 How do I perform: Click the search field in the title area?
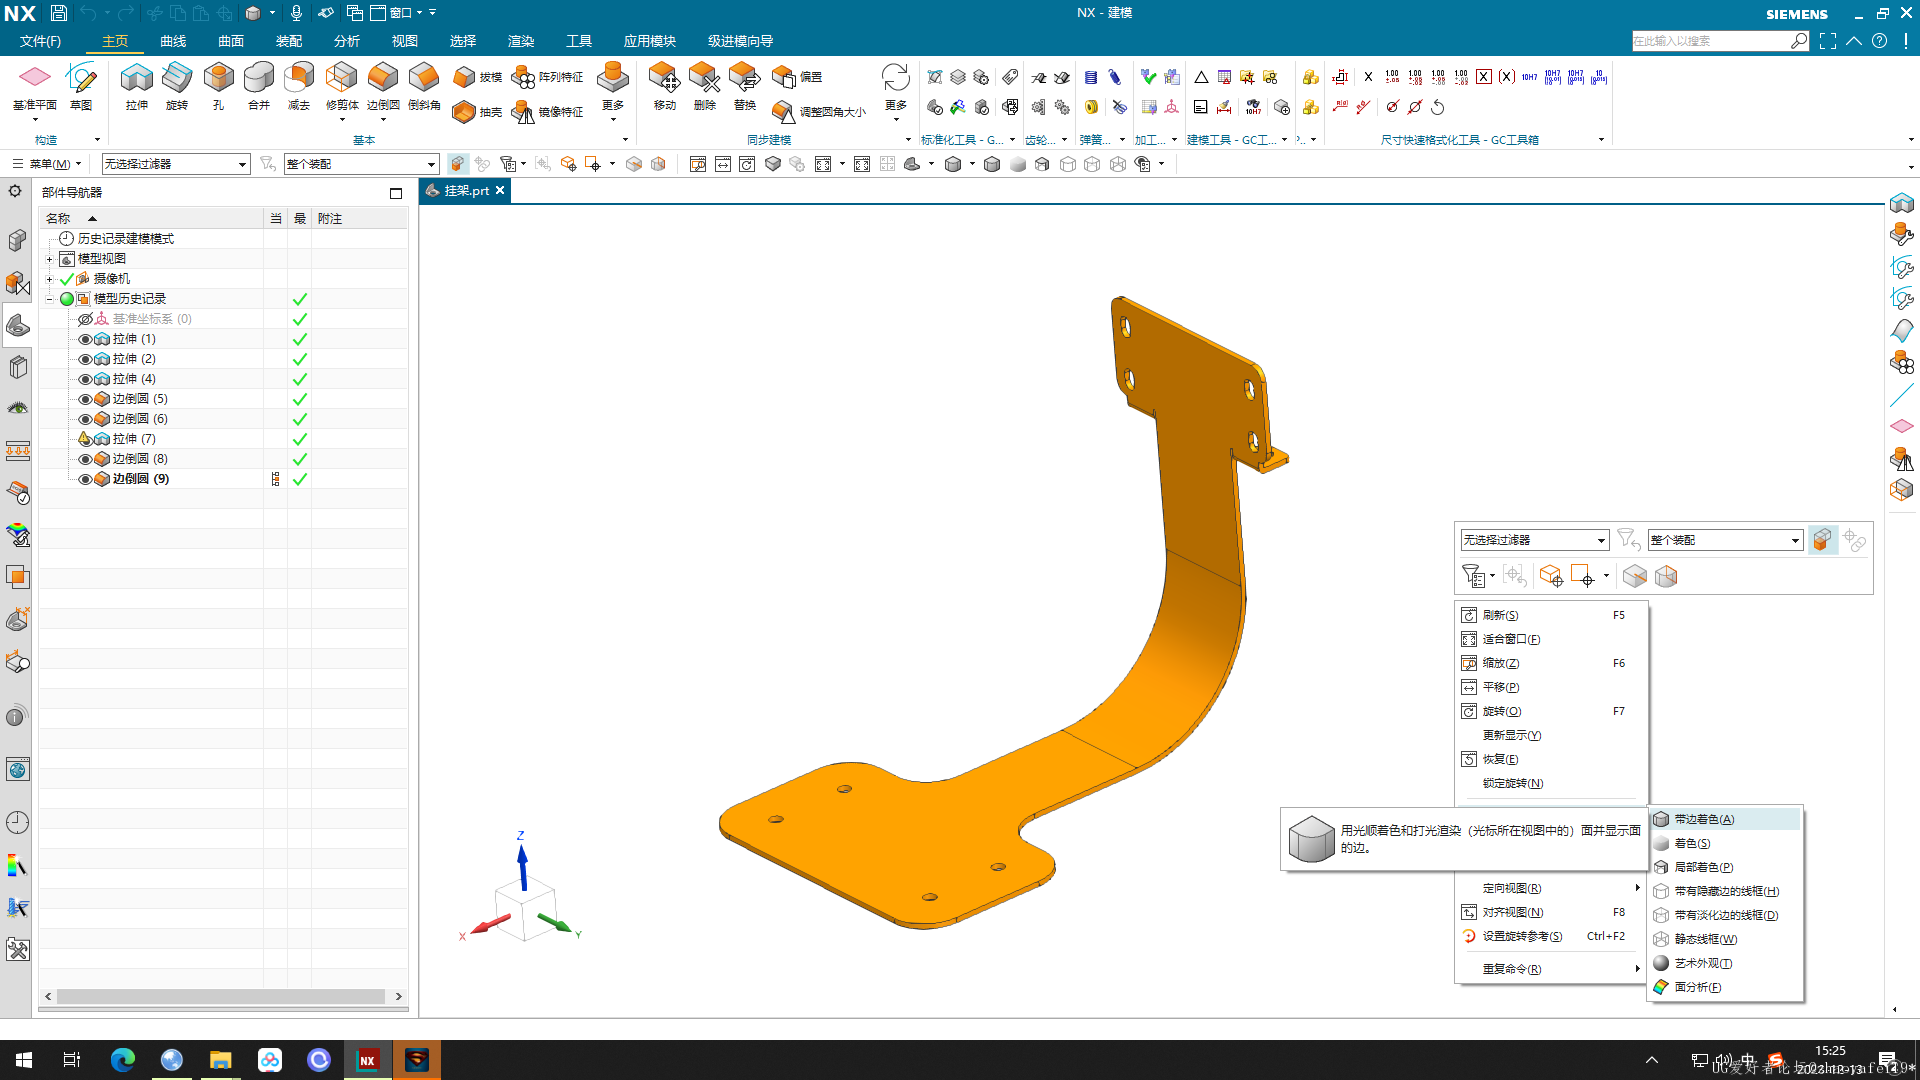click(1710, 41)
